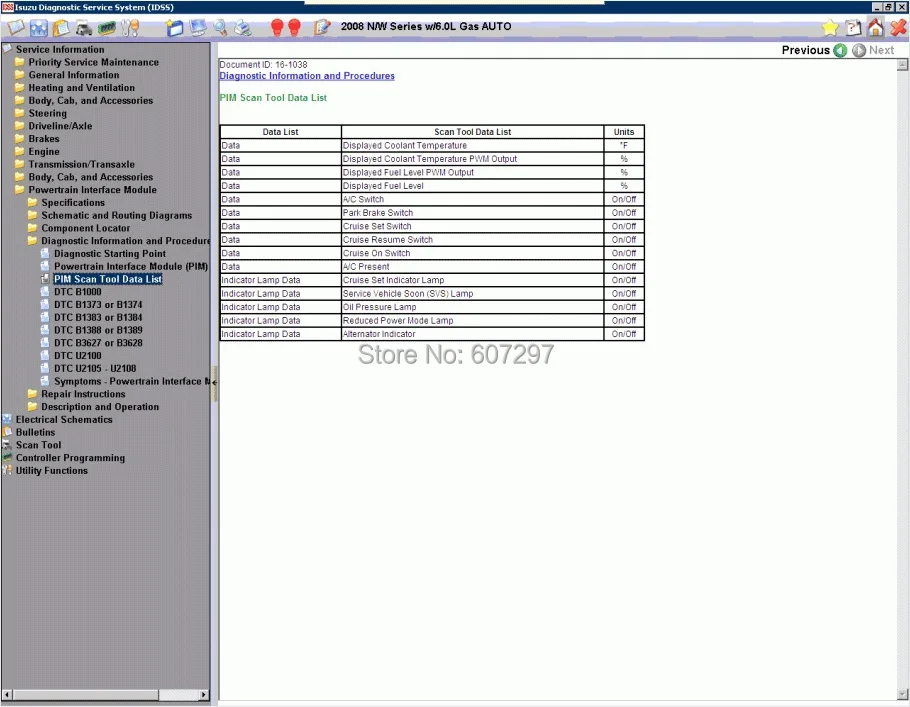The width and height of the screenshot is (910, 707).
Task: Click the Previous text label
Action: click(806, 50)
